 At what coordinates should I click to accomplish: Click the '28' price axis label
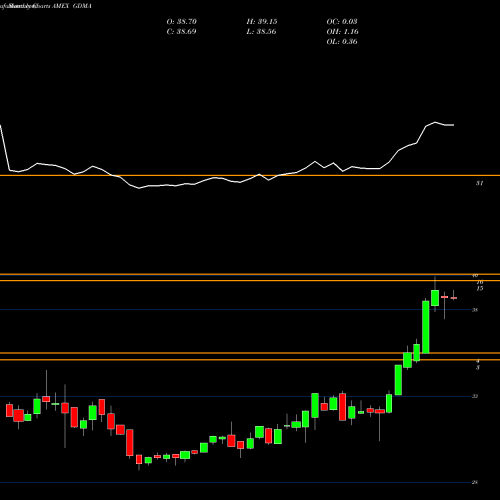point(475,482)
